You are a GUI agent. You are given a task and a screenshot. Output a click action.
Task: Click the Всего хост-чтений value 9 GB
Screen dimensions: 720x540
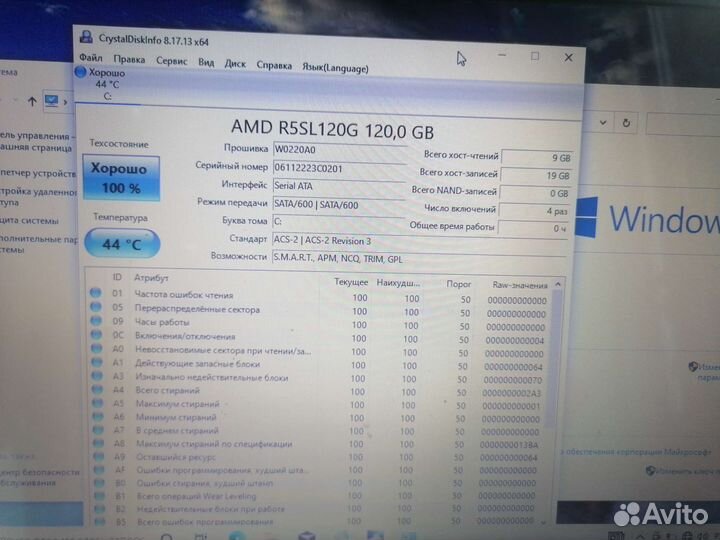click(536, 158)
